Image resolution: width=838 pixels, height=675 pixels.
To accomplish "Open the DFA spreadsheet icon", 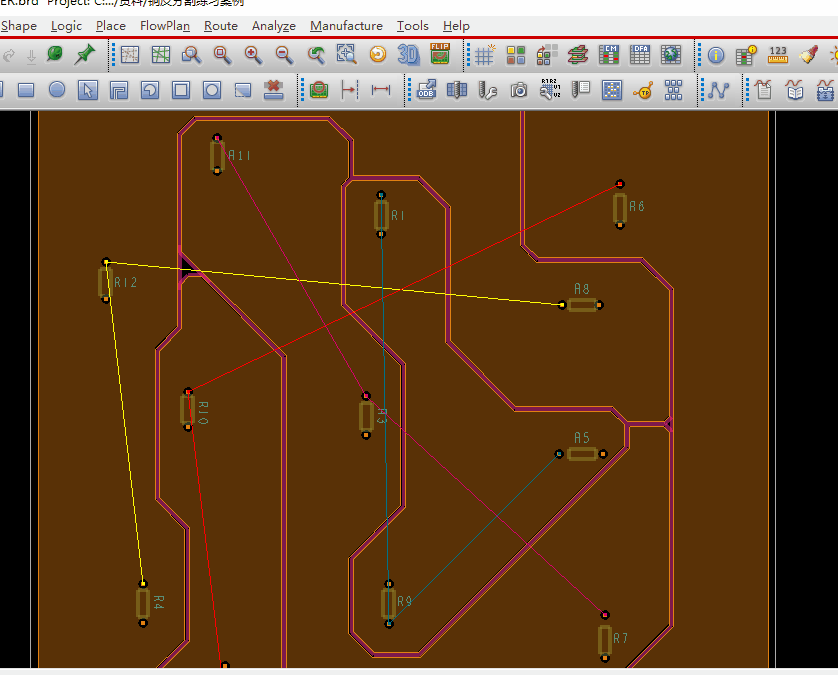I will point(640,55).
